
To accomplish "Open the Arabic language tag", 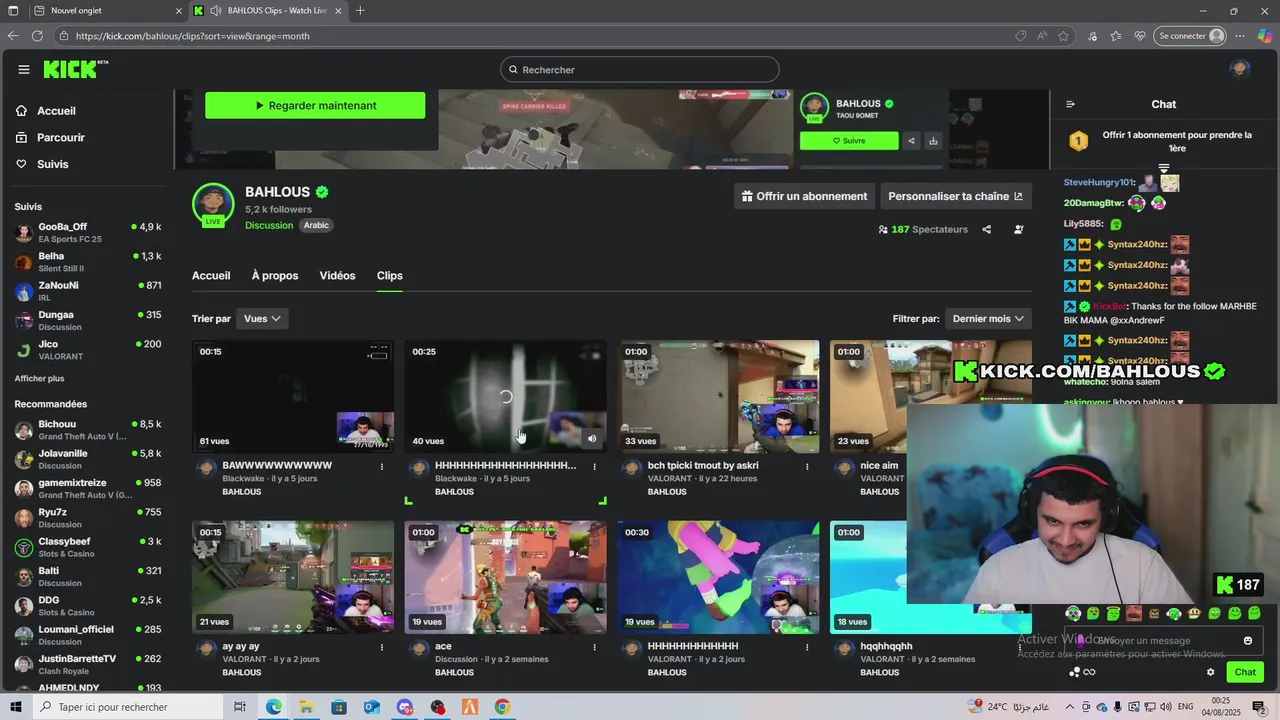I will (x=316, y=225).
